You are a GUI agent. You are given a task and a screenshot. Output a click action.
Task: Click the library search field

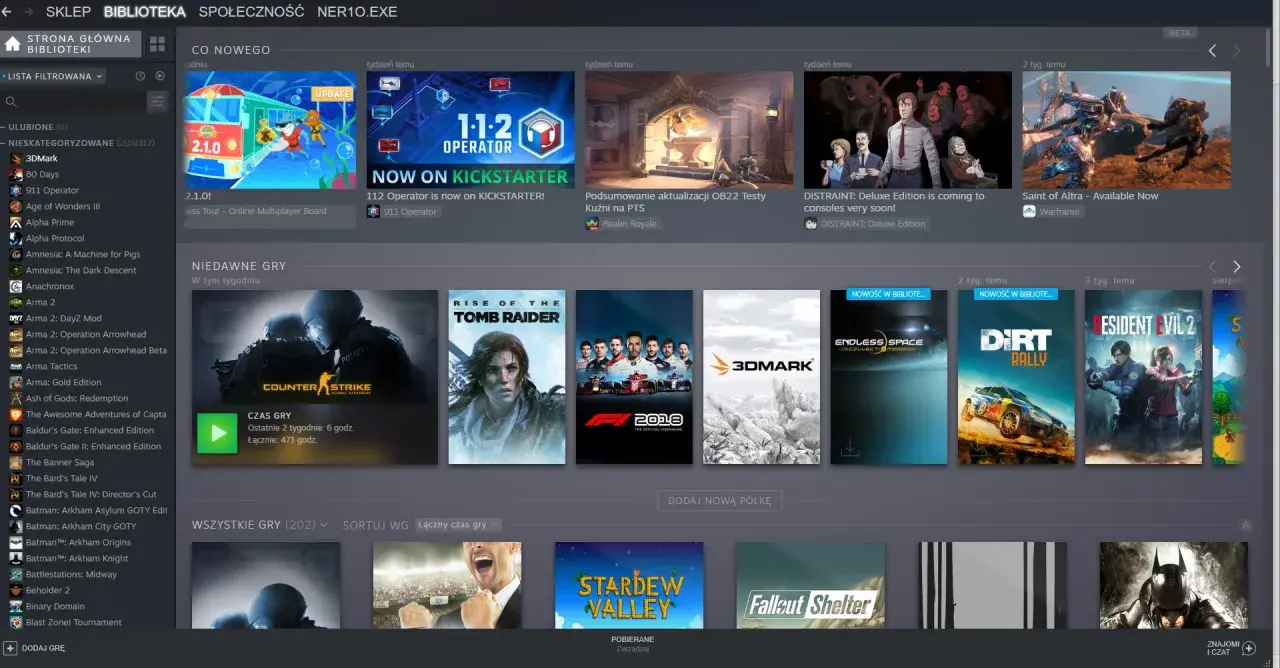point(73,101)
